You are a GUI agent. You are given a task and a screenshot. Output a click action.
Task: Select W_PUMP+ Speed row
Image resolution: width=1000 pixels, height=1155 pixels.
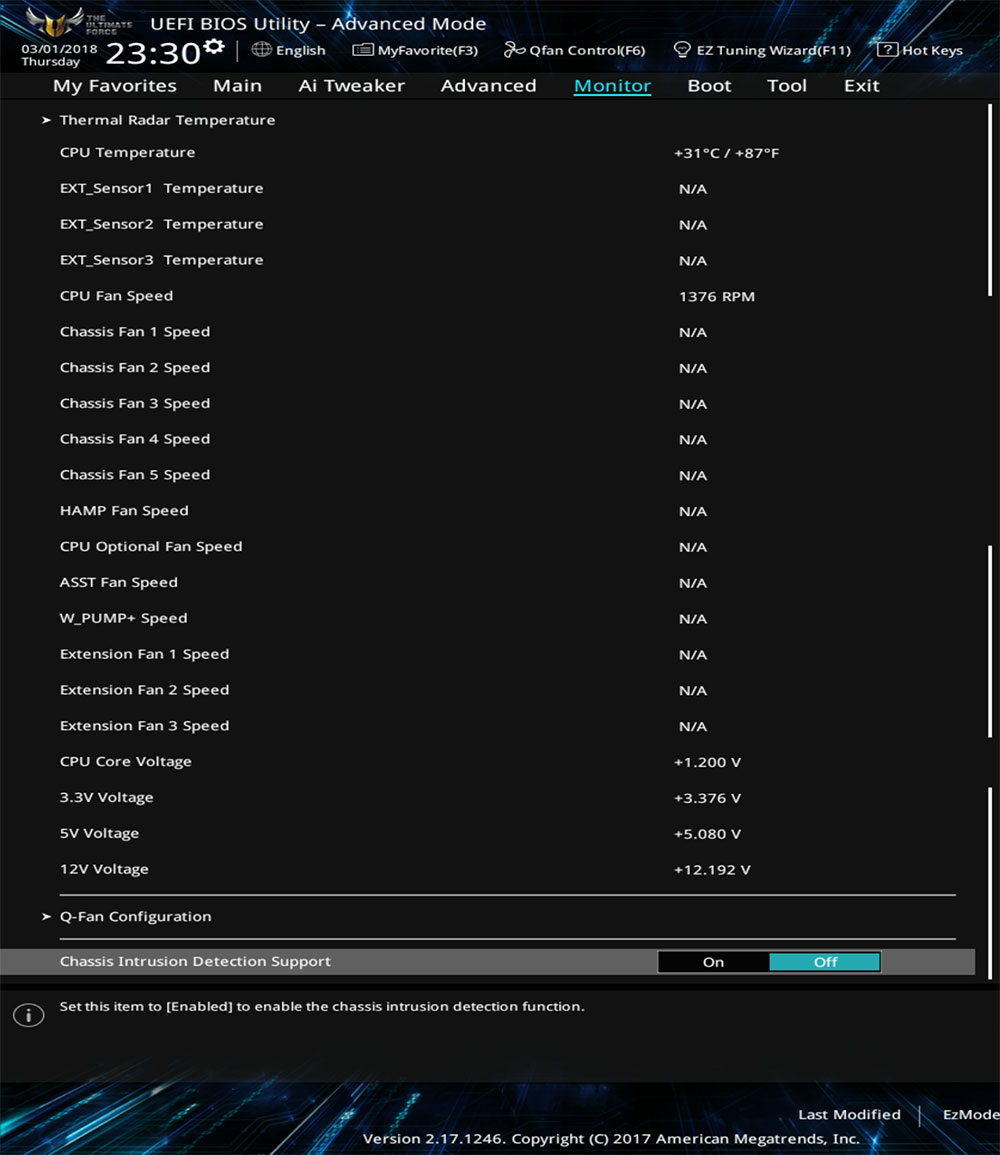coord(123,618)
